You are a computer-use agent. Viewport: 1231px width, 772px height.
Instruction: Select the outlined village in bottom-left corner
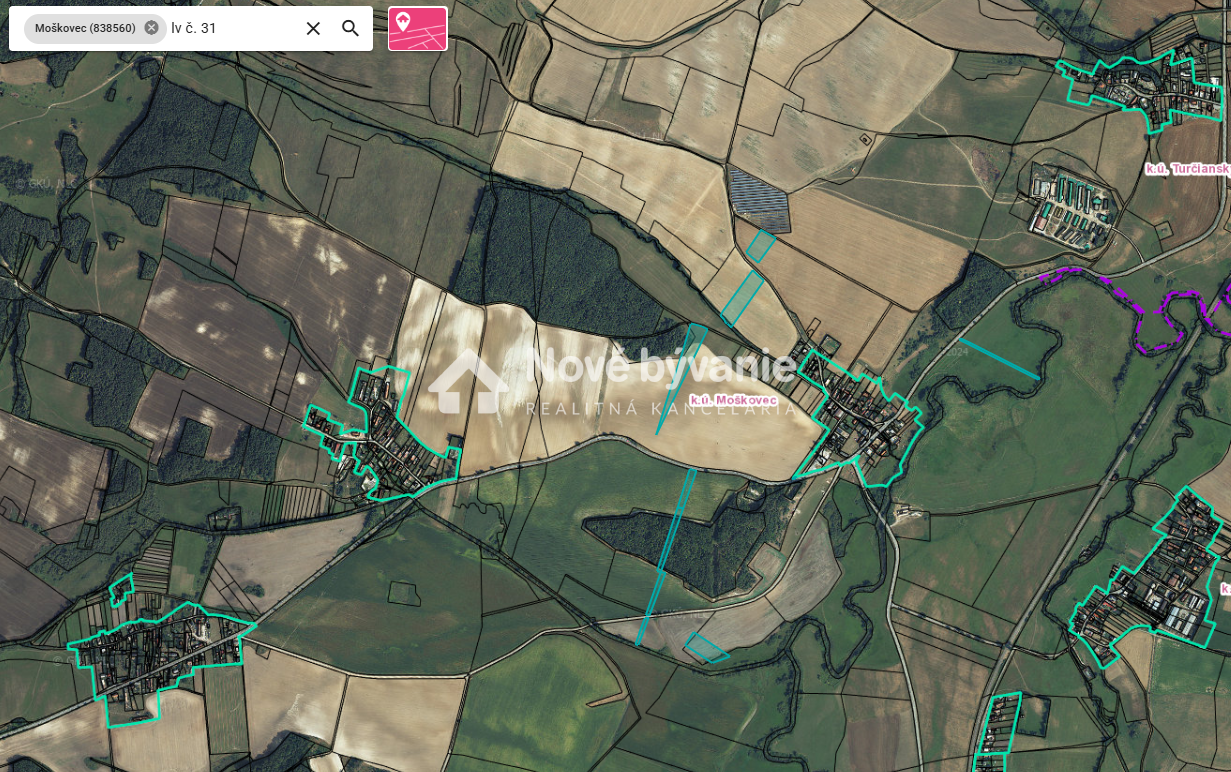click(160, 655)
